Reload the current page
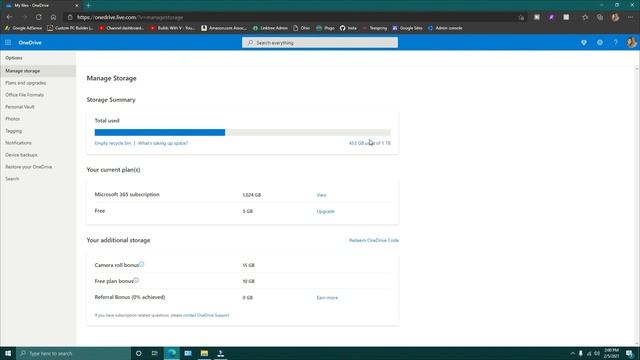The width and height of the screenshot is (640, 360). [39, 17]
